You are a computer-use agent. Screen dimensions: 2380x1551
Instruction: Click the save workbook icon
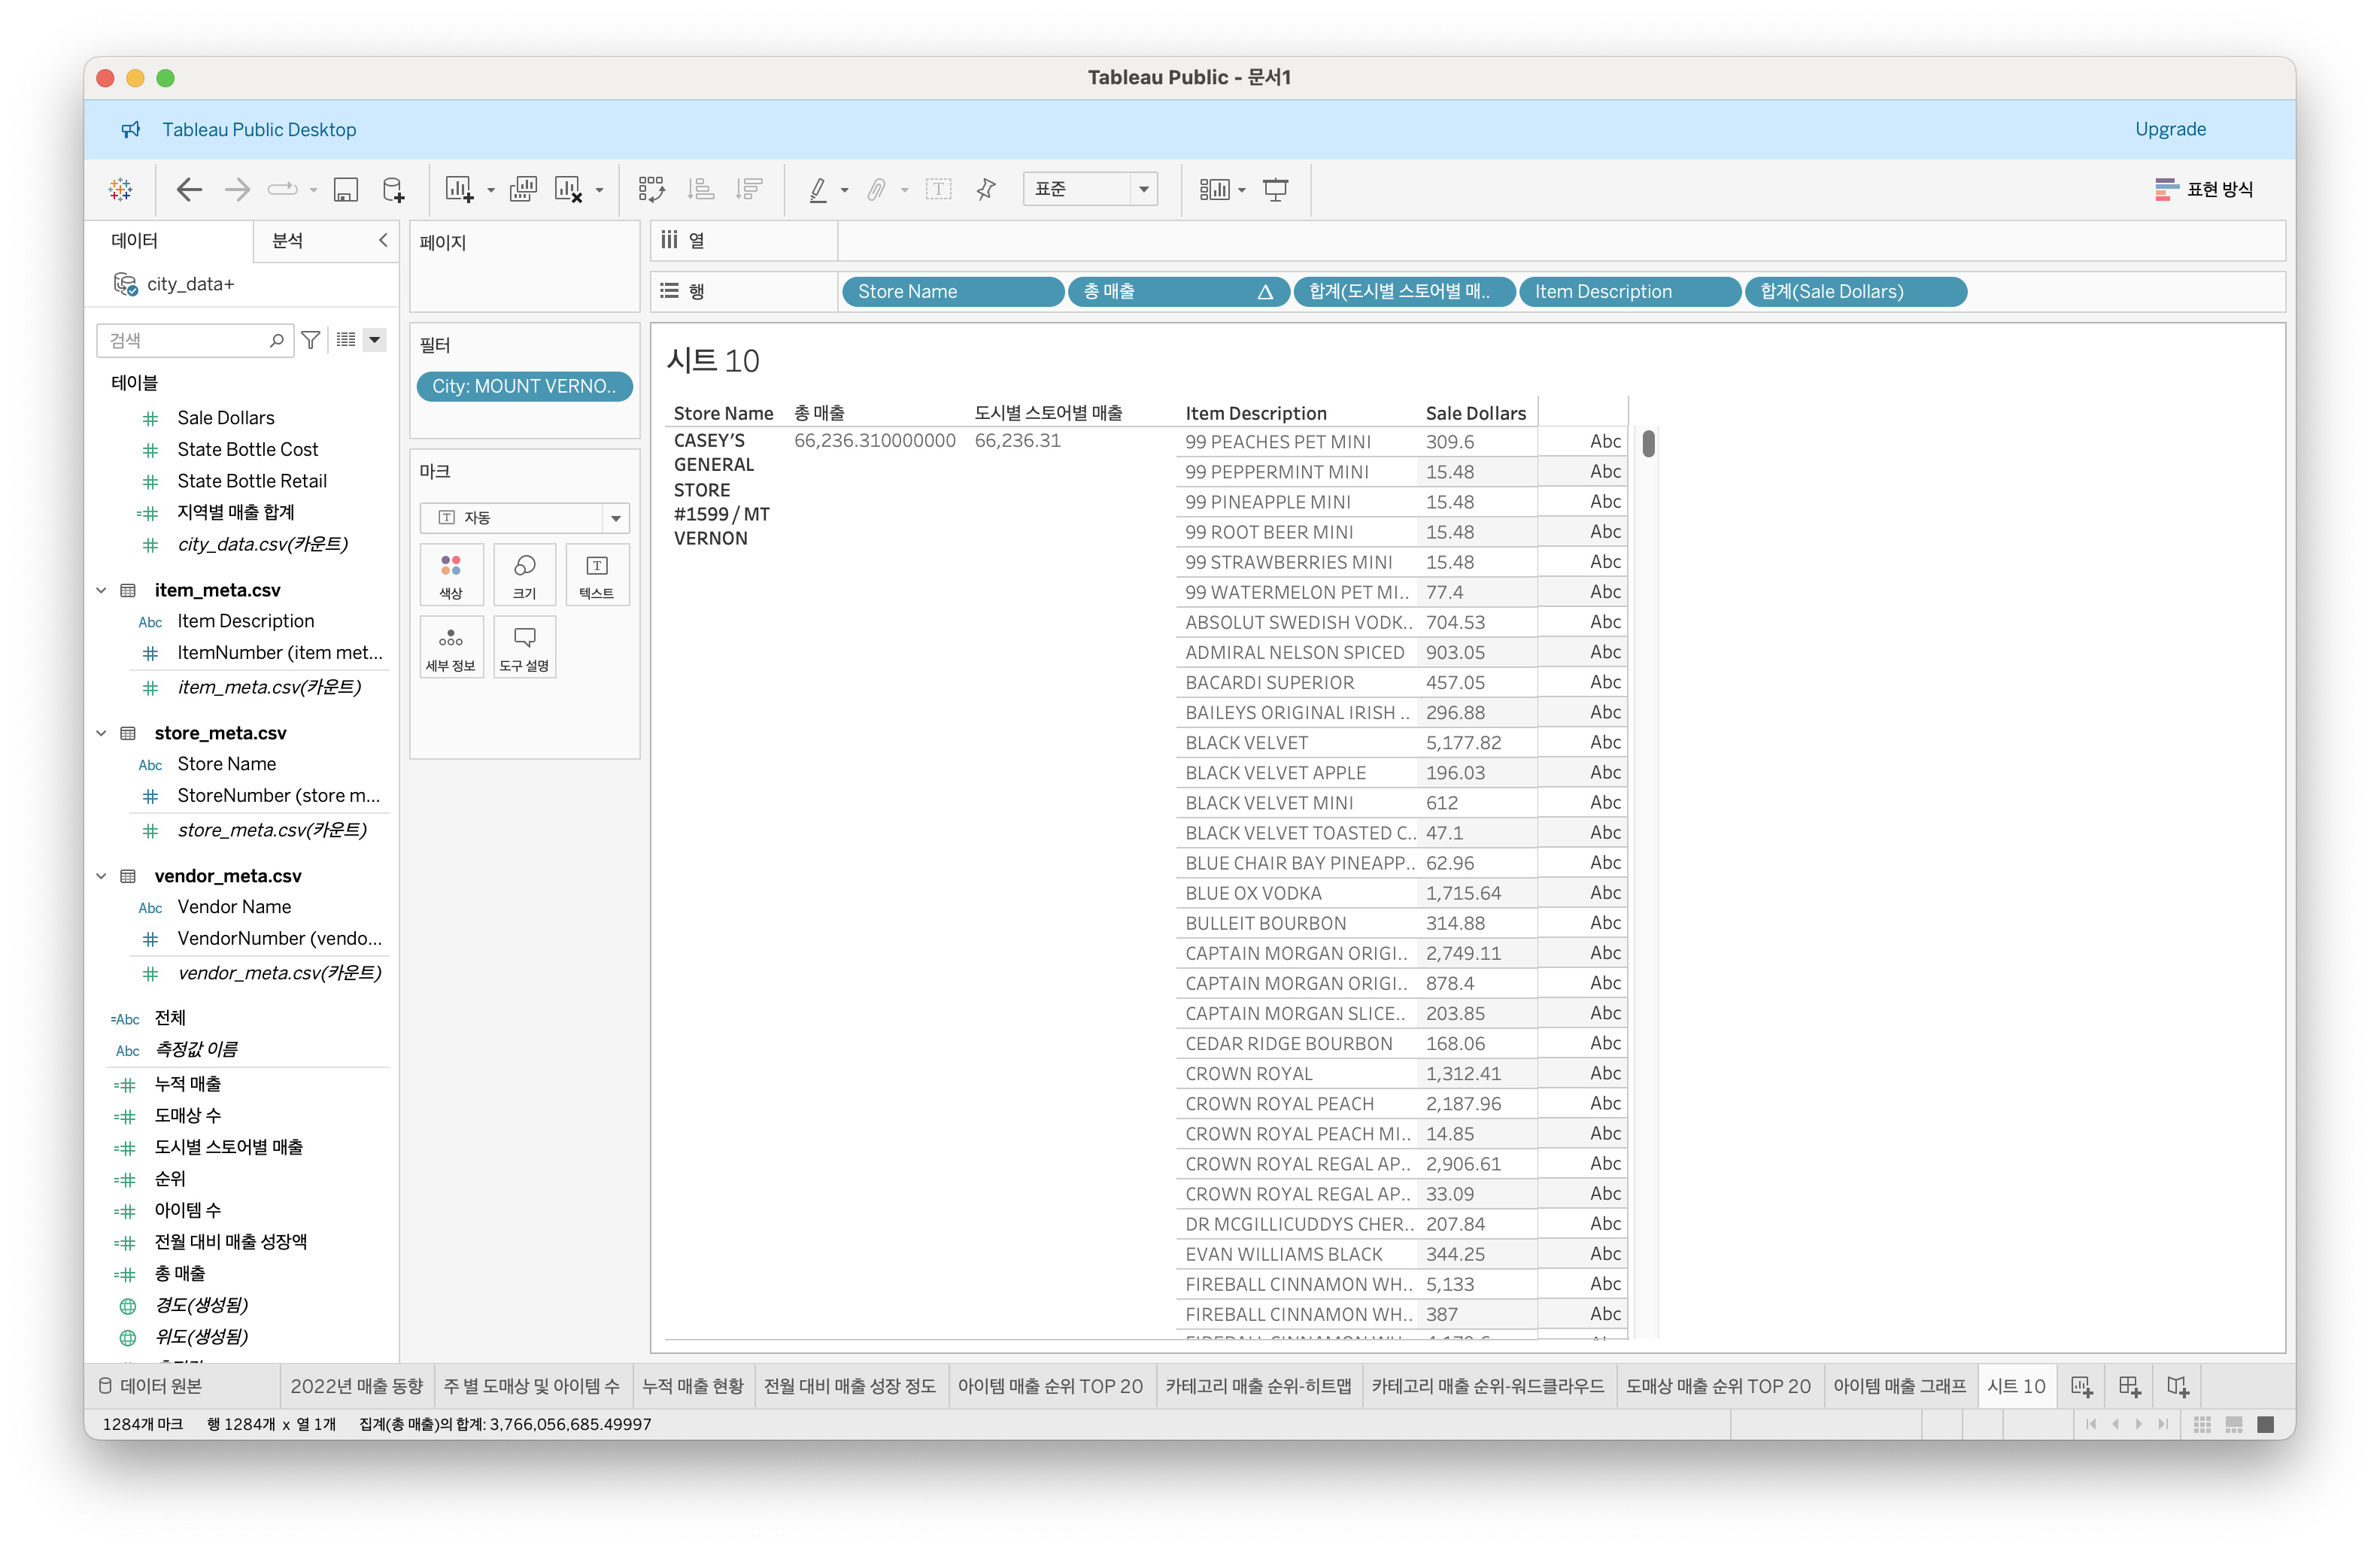346,189
